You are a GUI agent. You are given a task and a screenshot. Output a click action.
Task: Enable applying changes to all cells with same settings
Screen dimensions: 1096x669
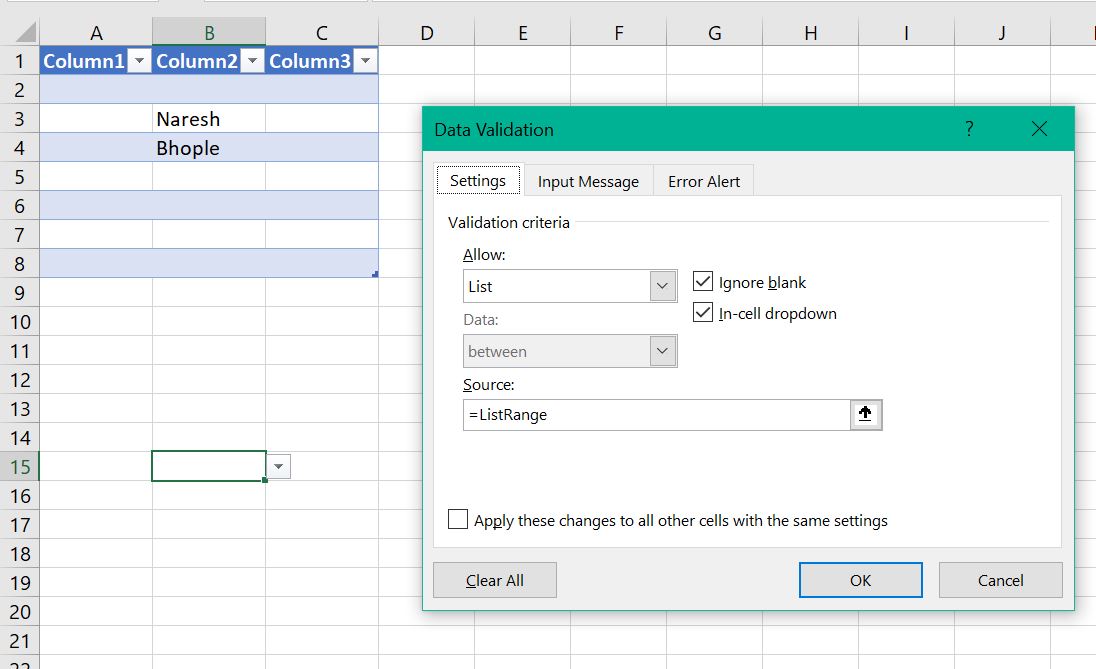tap(458, 519)
